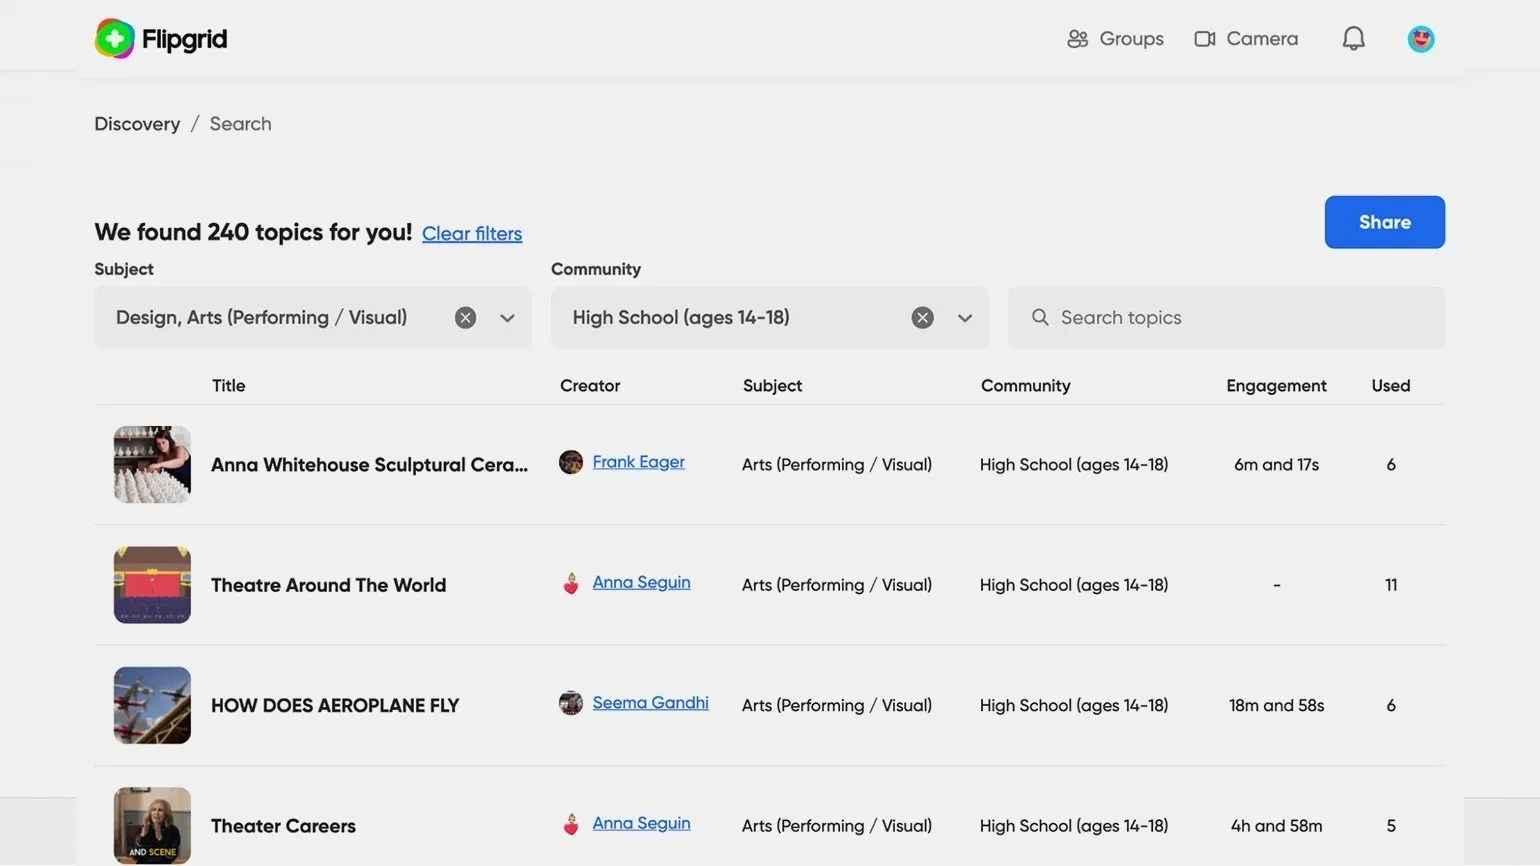Click Frank Eager's creator avatar

click(x=571, y=462)
